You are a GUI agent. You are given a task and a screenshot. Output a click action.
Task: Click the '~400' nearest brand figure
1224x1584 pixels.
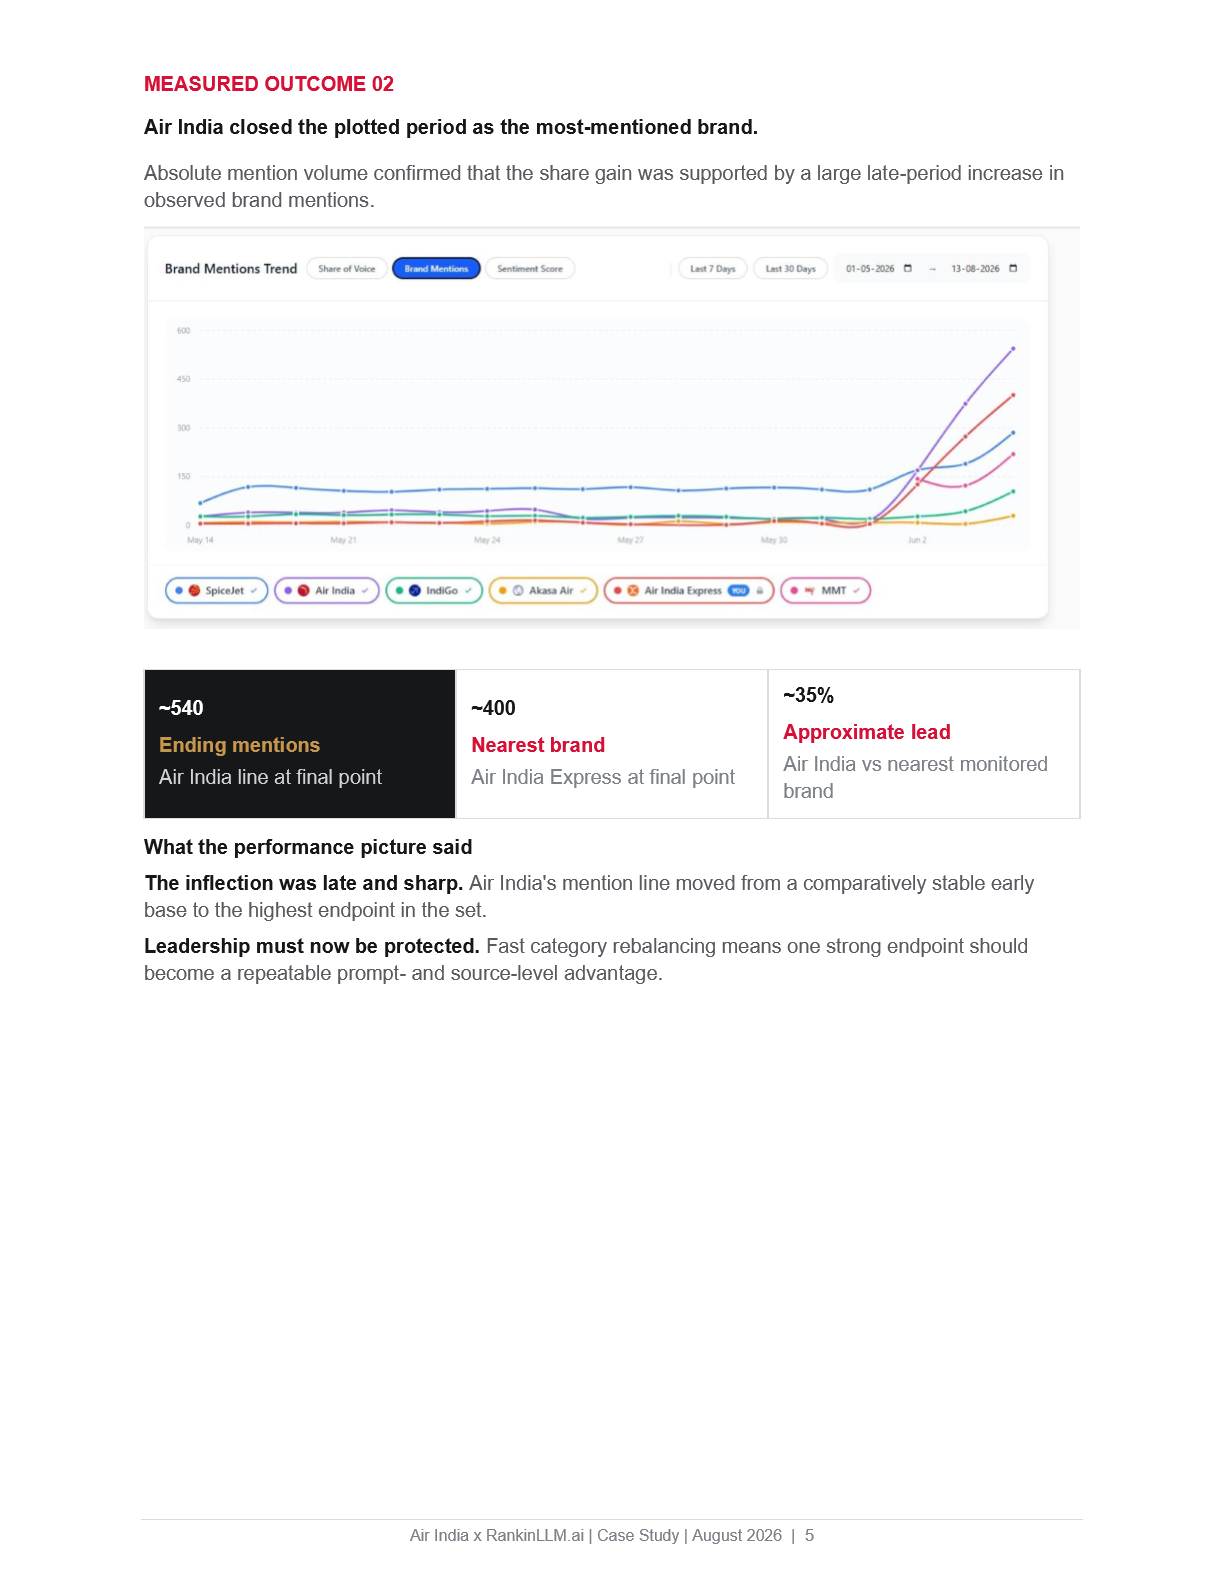(493, 708)
